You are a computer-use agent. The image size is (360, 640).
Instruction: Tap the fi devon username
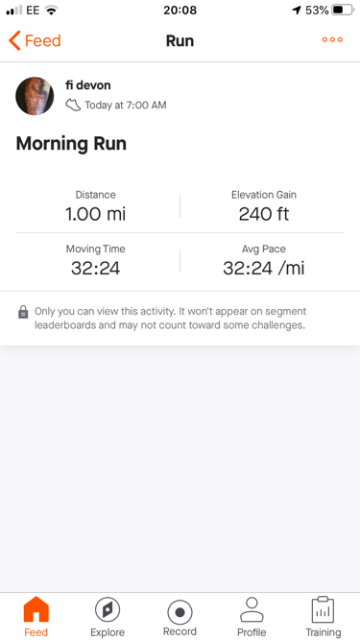point(88,85)
